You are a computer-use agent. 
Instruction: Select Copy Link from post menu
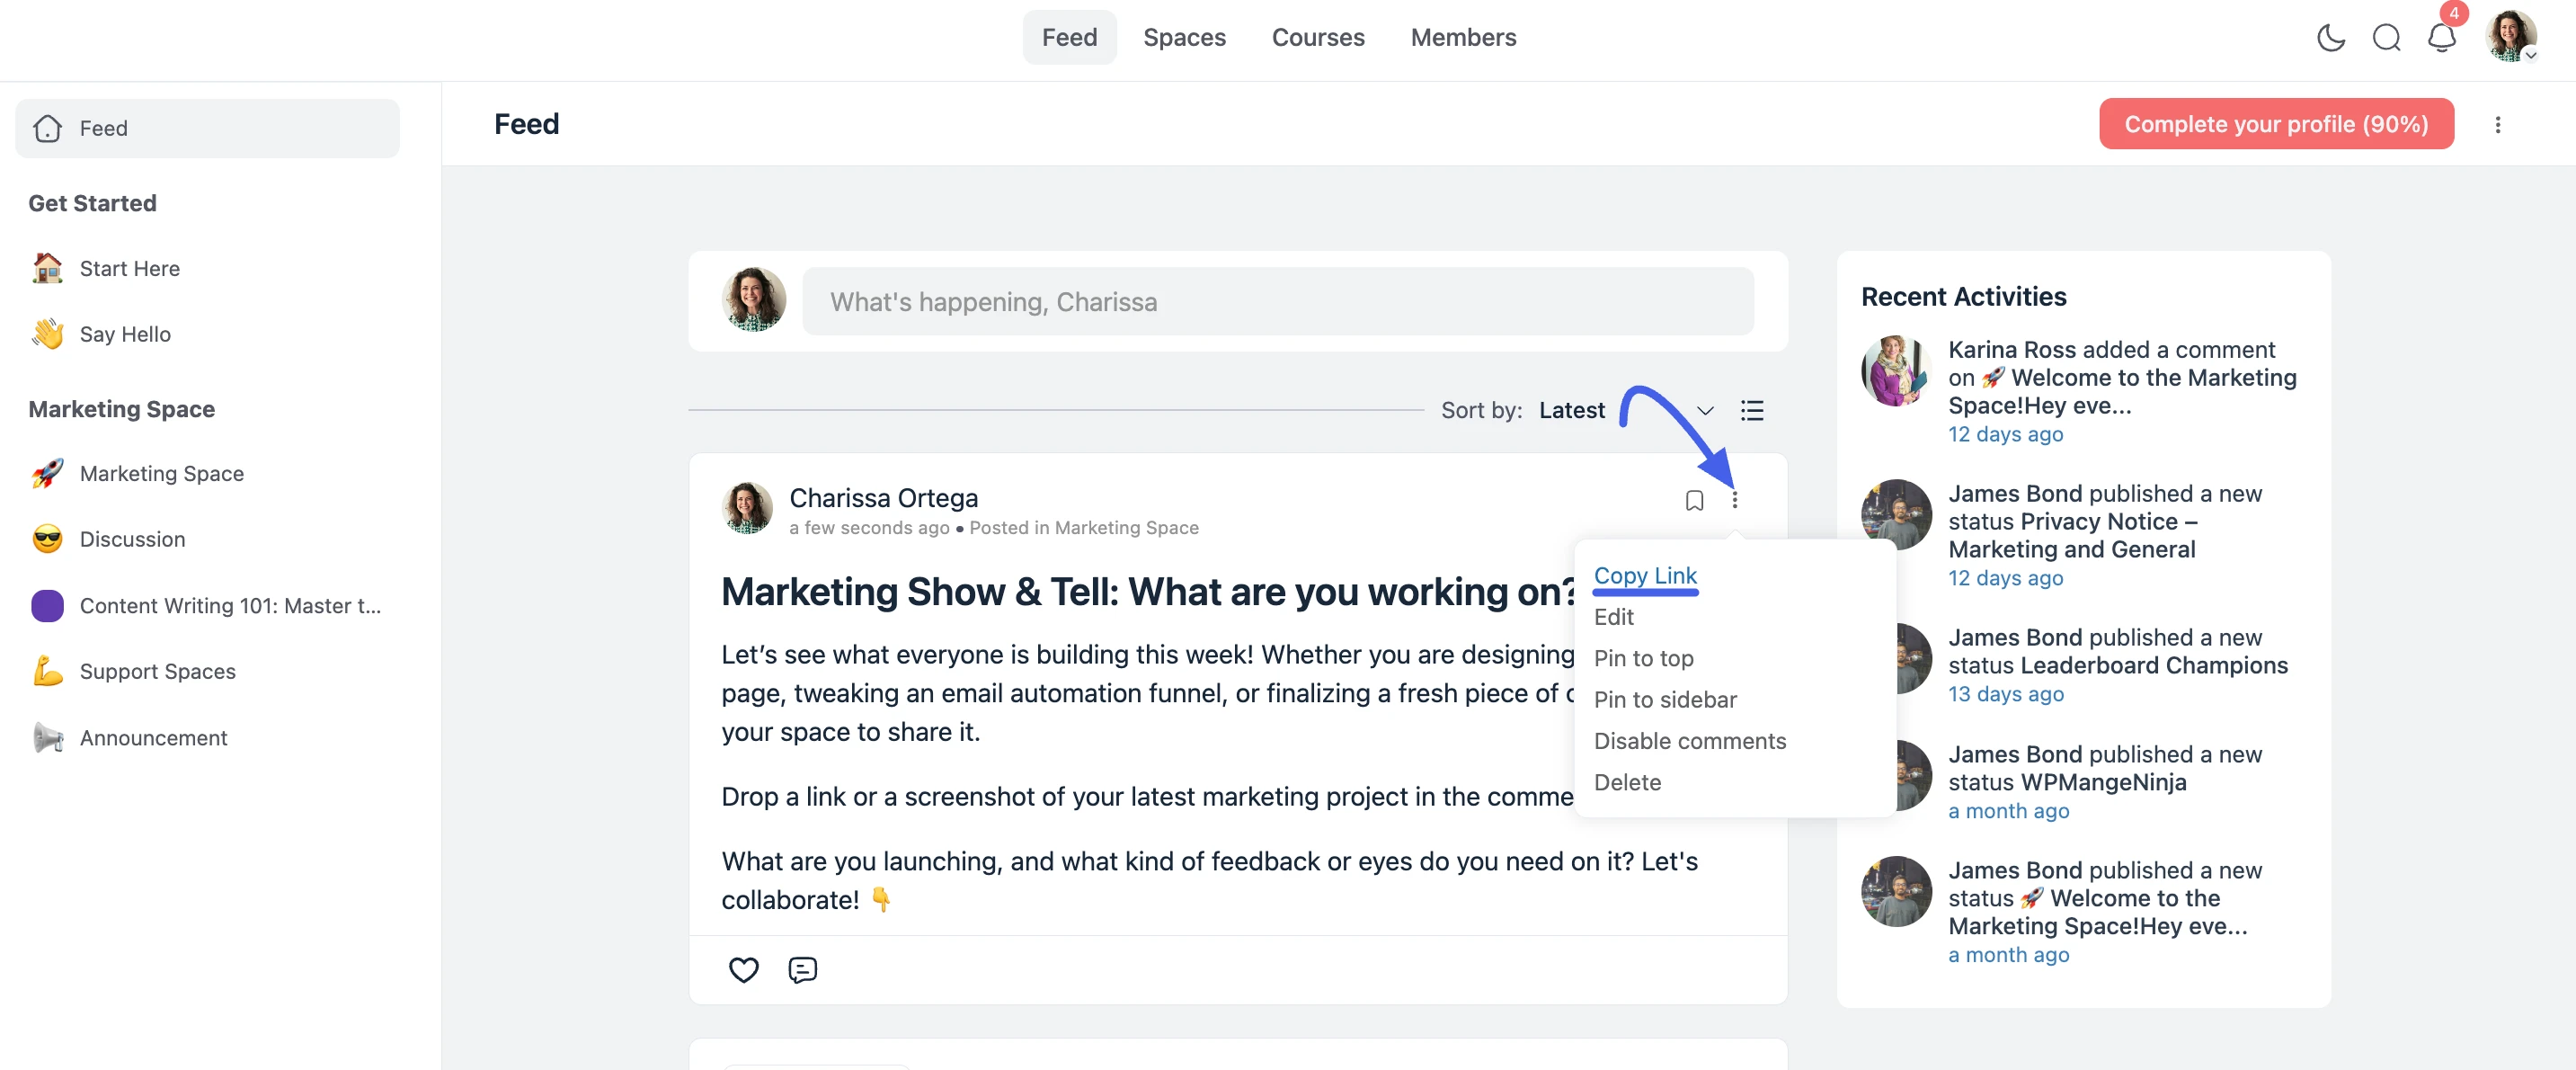click(1644, 576)
